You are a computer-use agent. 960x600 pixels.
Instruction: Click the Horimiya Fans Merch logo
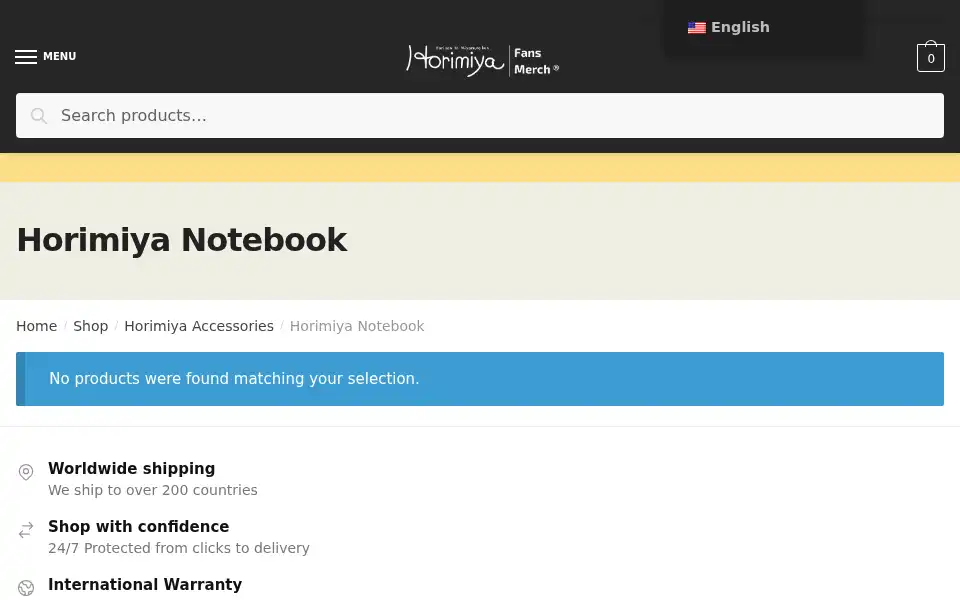(x=482, y=60)
